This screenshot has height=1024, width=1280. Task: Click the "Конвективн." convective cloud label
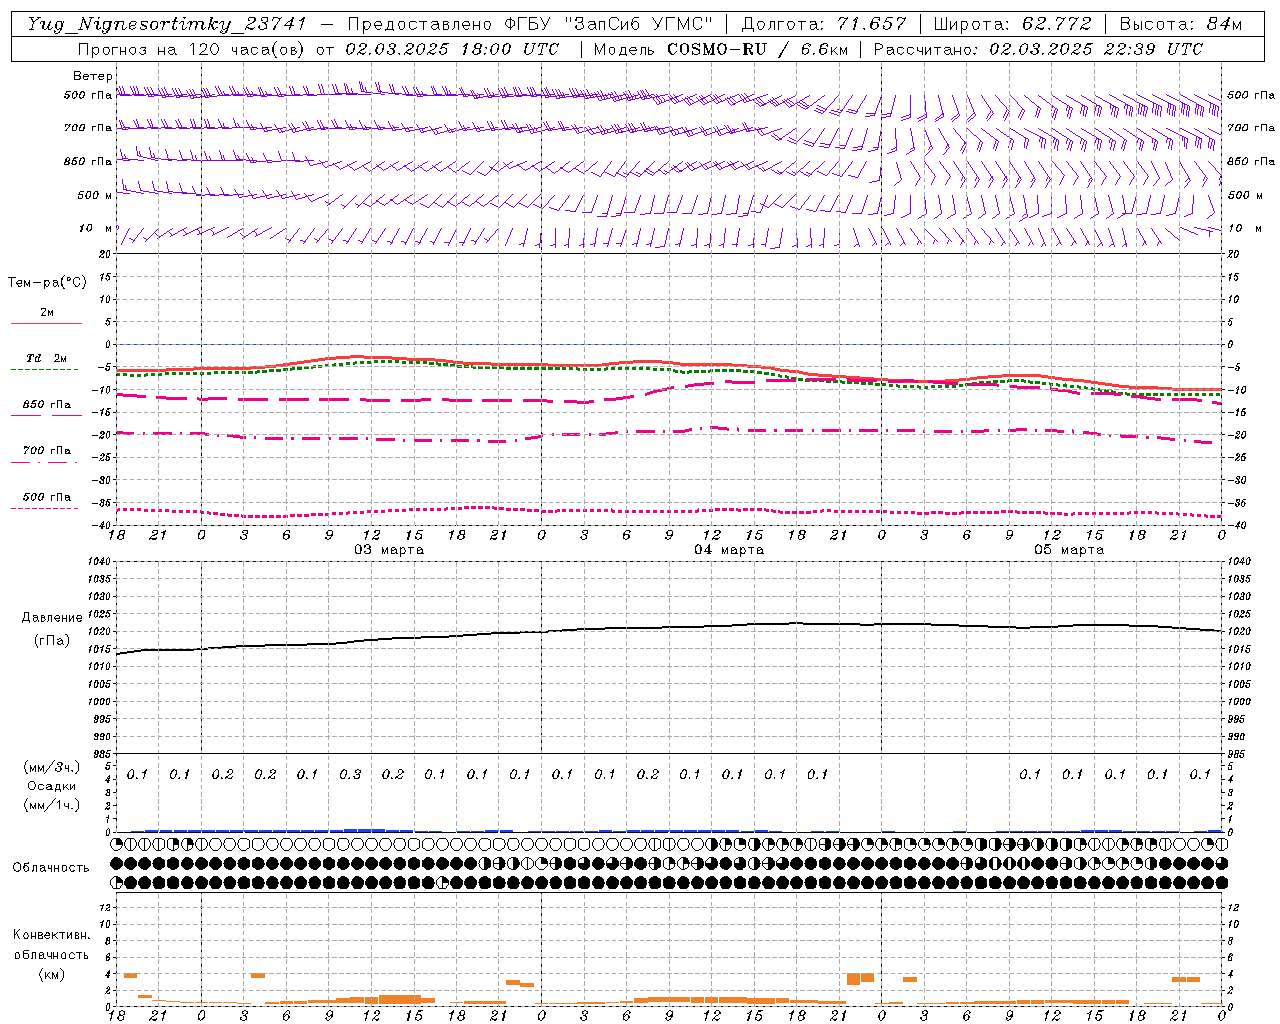[x=52, y=935]
